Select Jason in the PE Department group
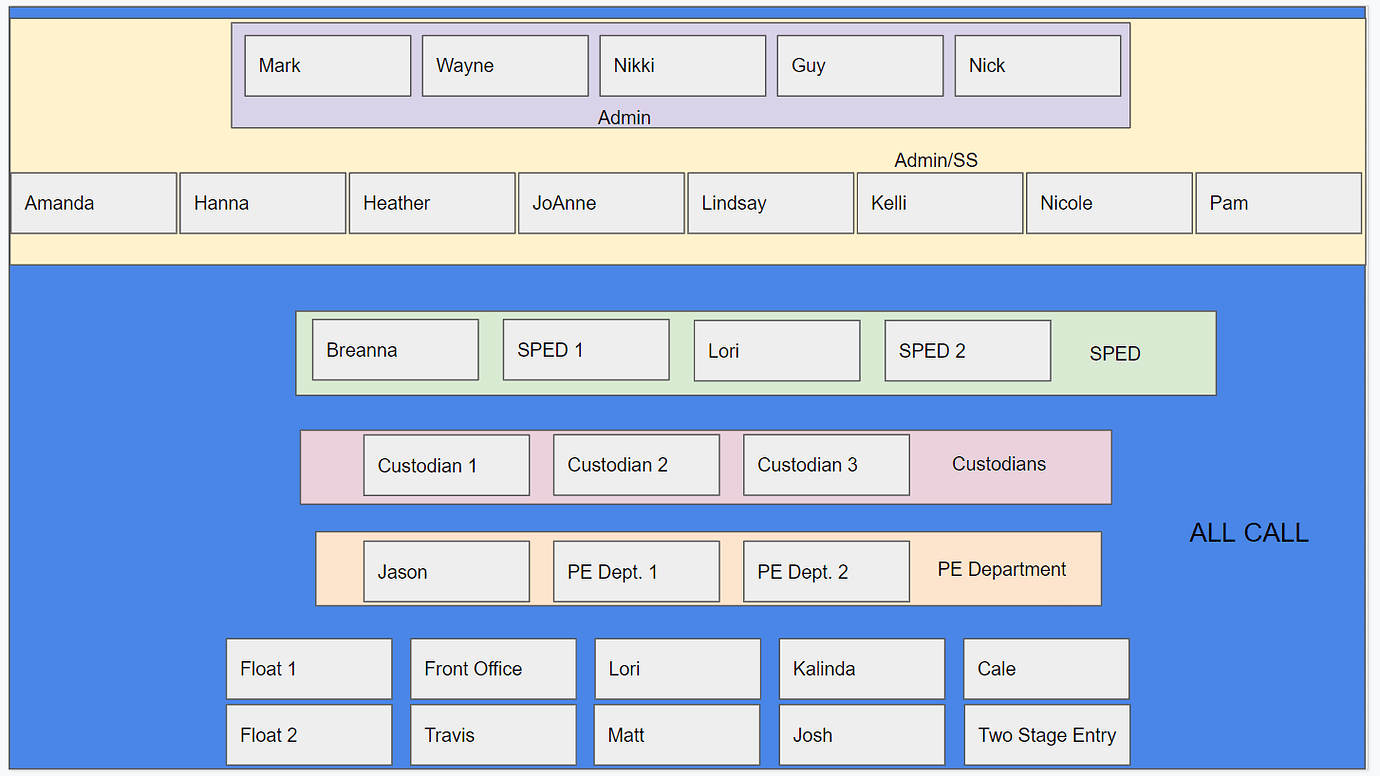Image resolution: width=1380 pixels, height=776 pixels. tap(446, 572)
